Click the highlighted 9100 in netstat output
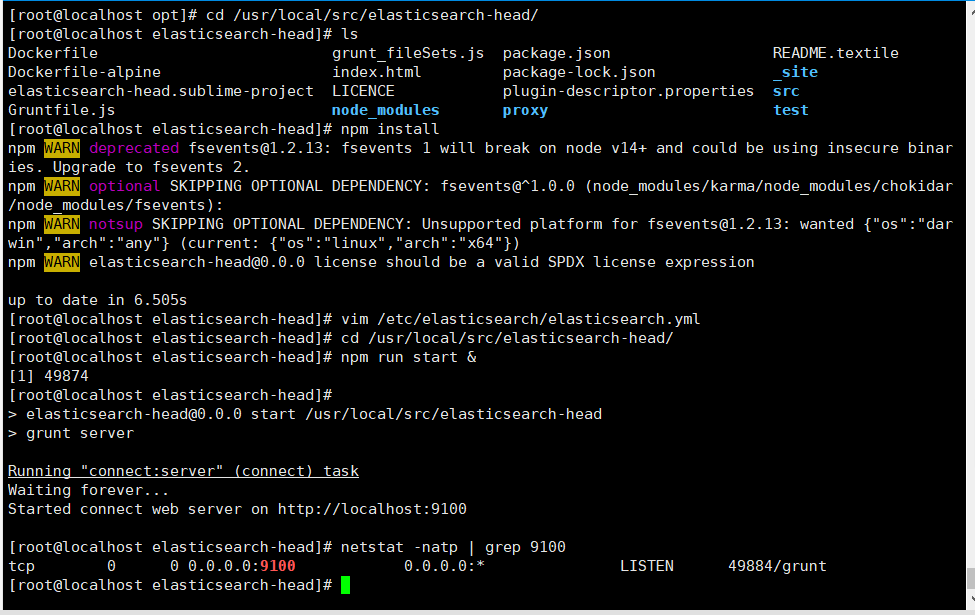The height and width of the screenshot is (615, 975). [277, 566]
